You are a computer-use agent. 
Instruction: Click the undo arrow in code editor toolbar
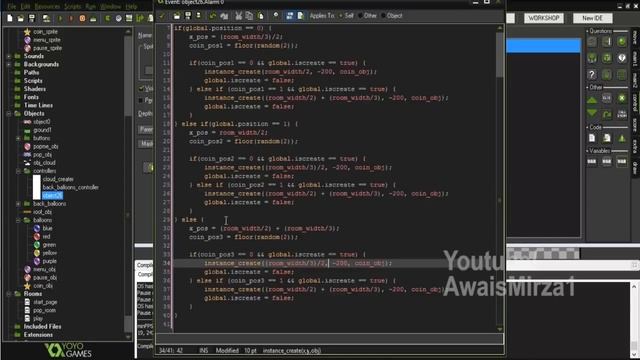click(x=213, y=16)
